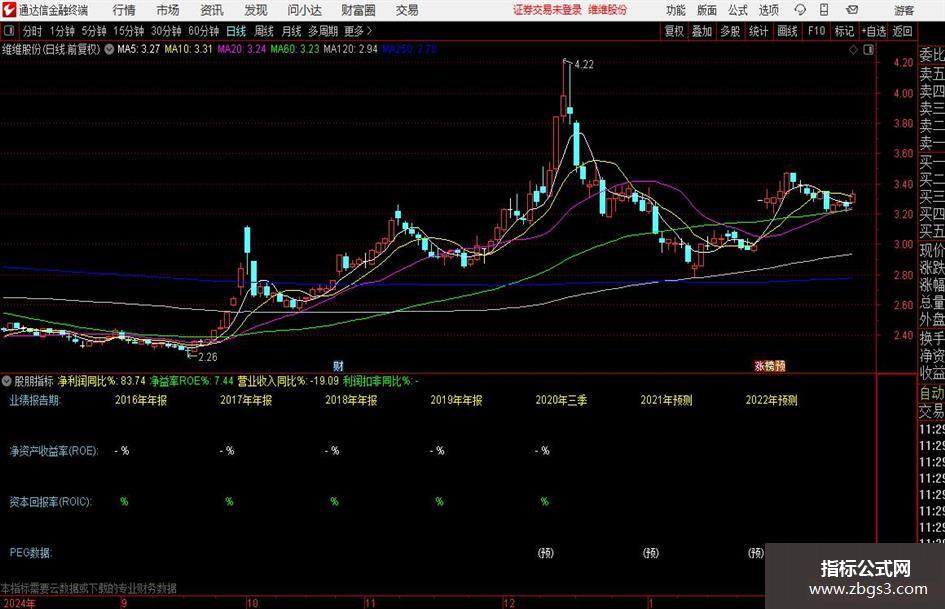The width and height of the screenshot is (945, 609).
Task: Switch to the 周线 weekly tab
Action: coord(264,31)
